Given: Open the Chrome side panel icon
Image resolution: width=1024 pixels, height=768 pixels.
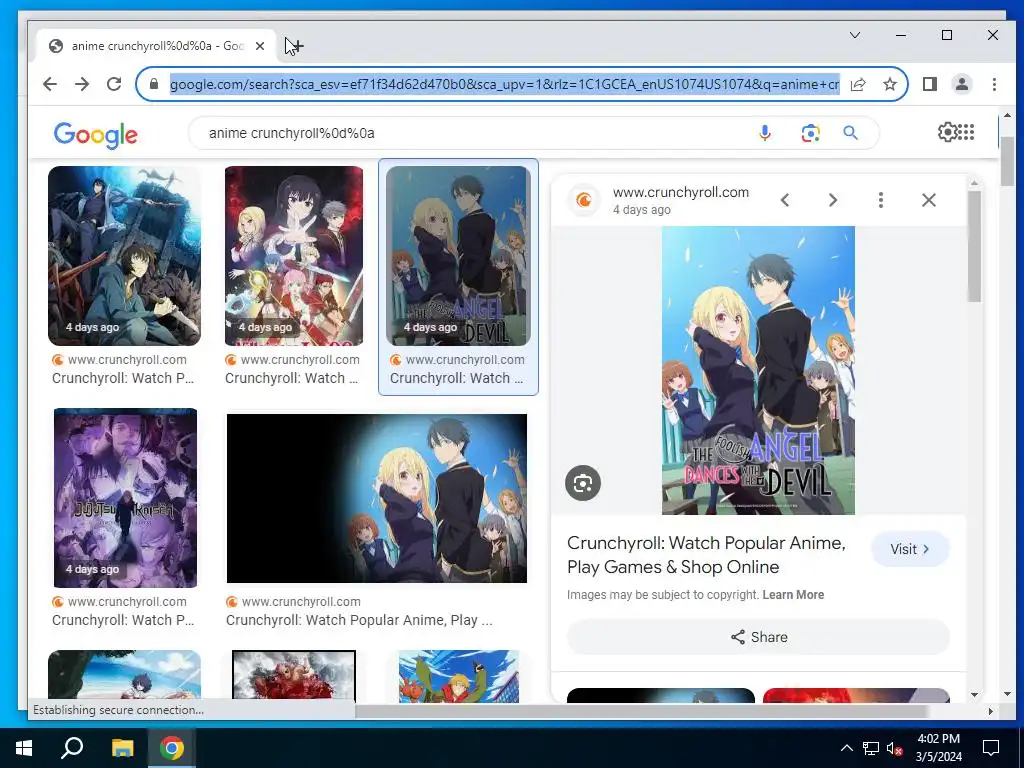Looking at the screenshot, I should pyautogui.click(x=930, y=84).
